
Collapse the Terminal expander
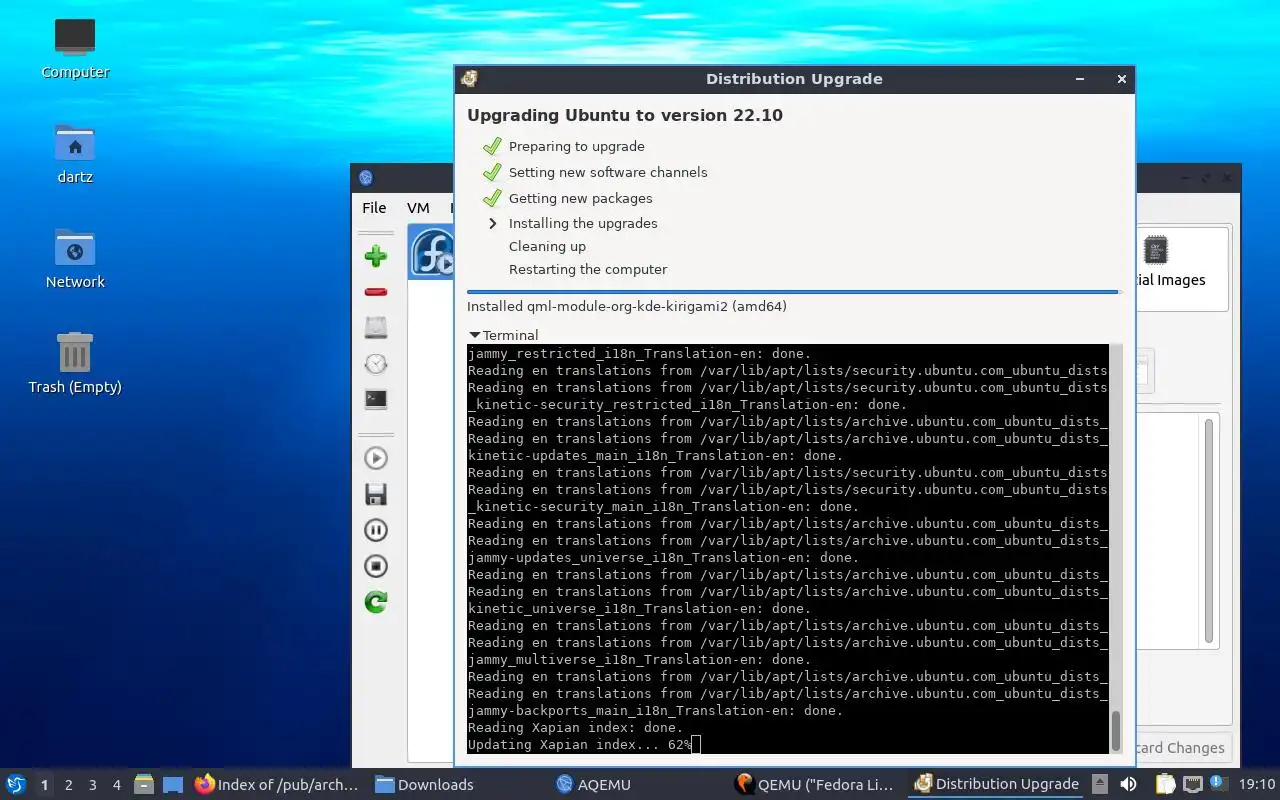[x=475, y=335]
